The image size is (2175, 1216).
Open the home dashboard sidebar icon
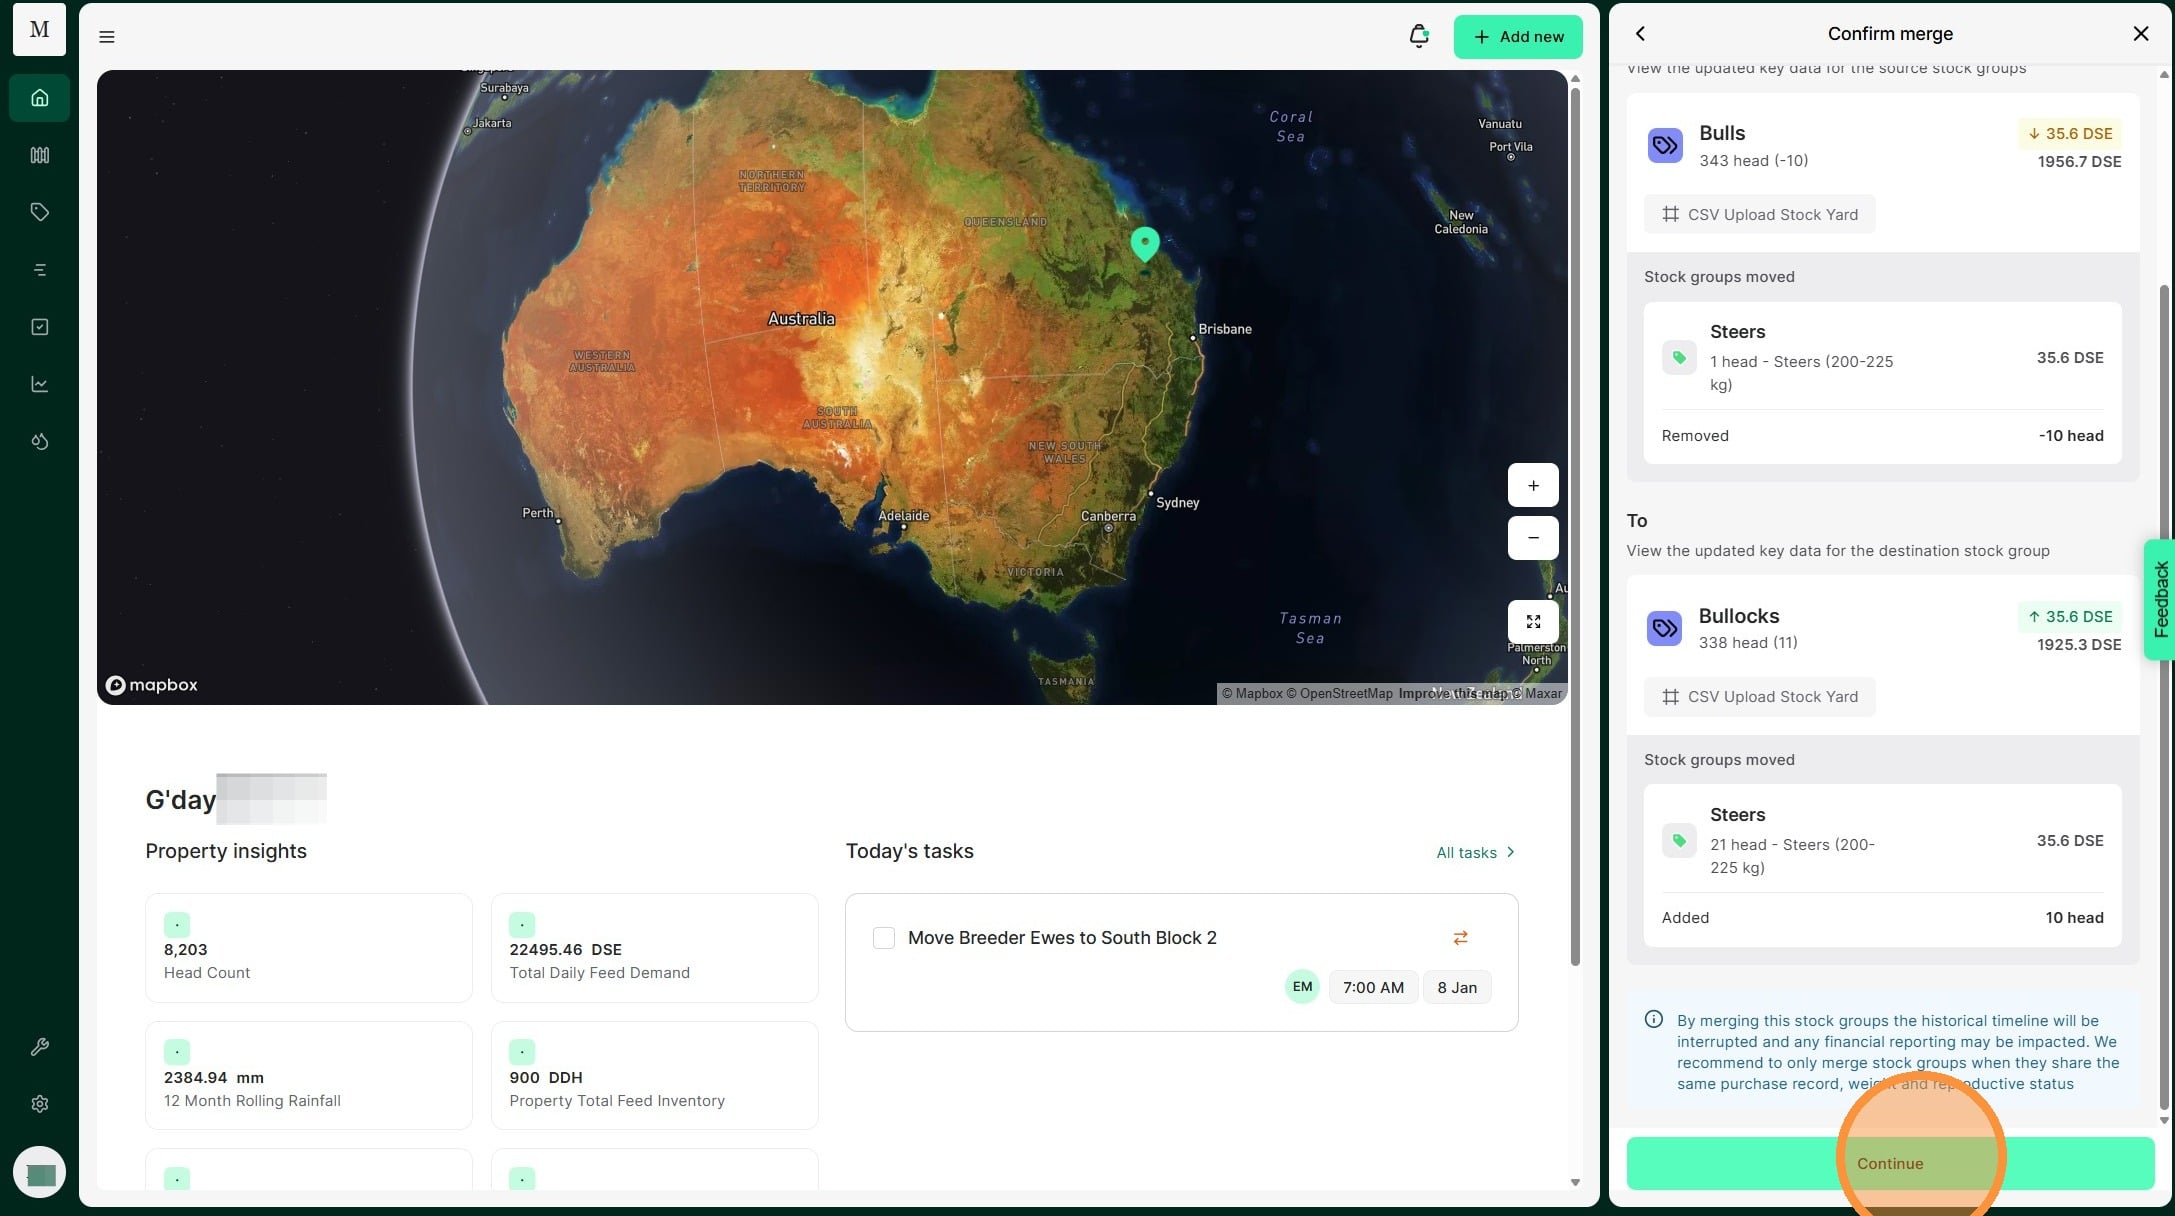(39, 98)
